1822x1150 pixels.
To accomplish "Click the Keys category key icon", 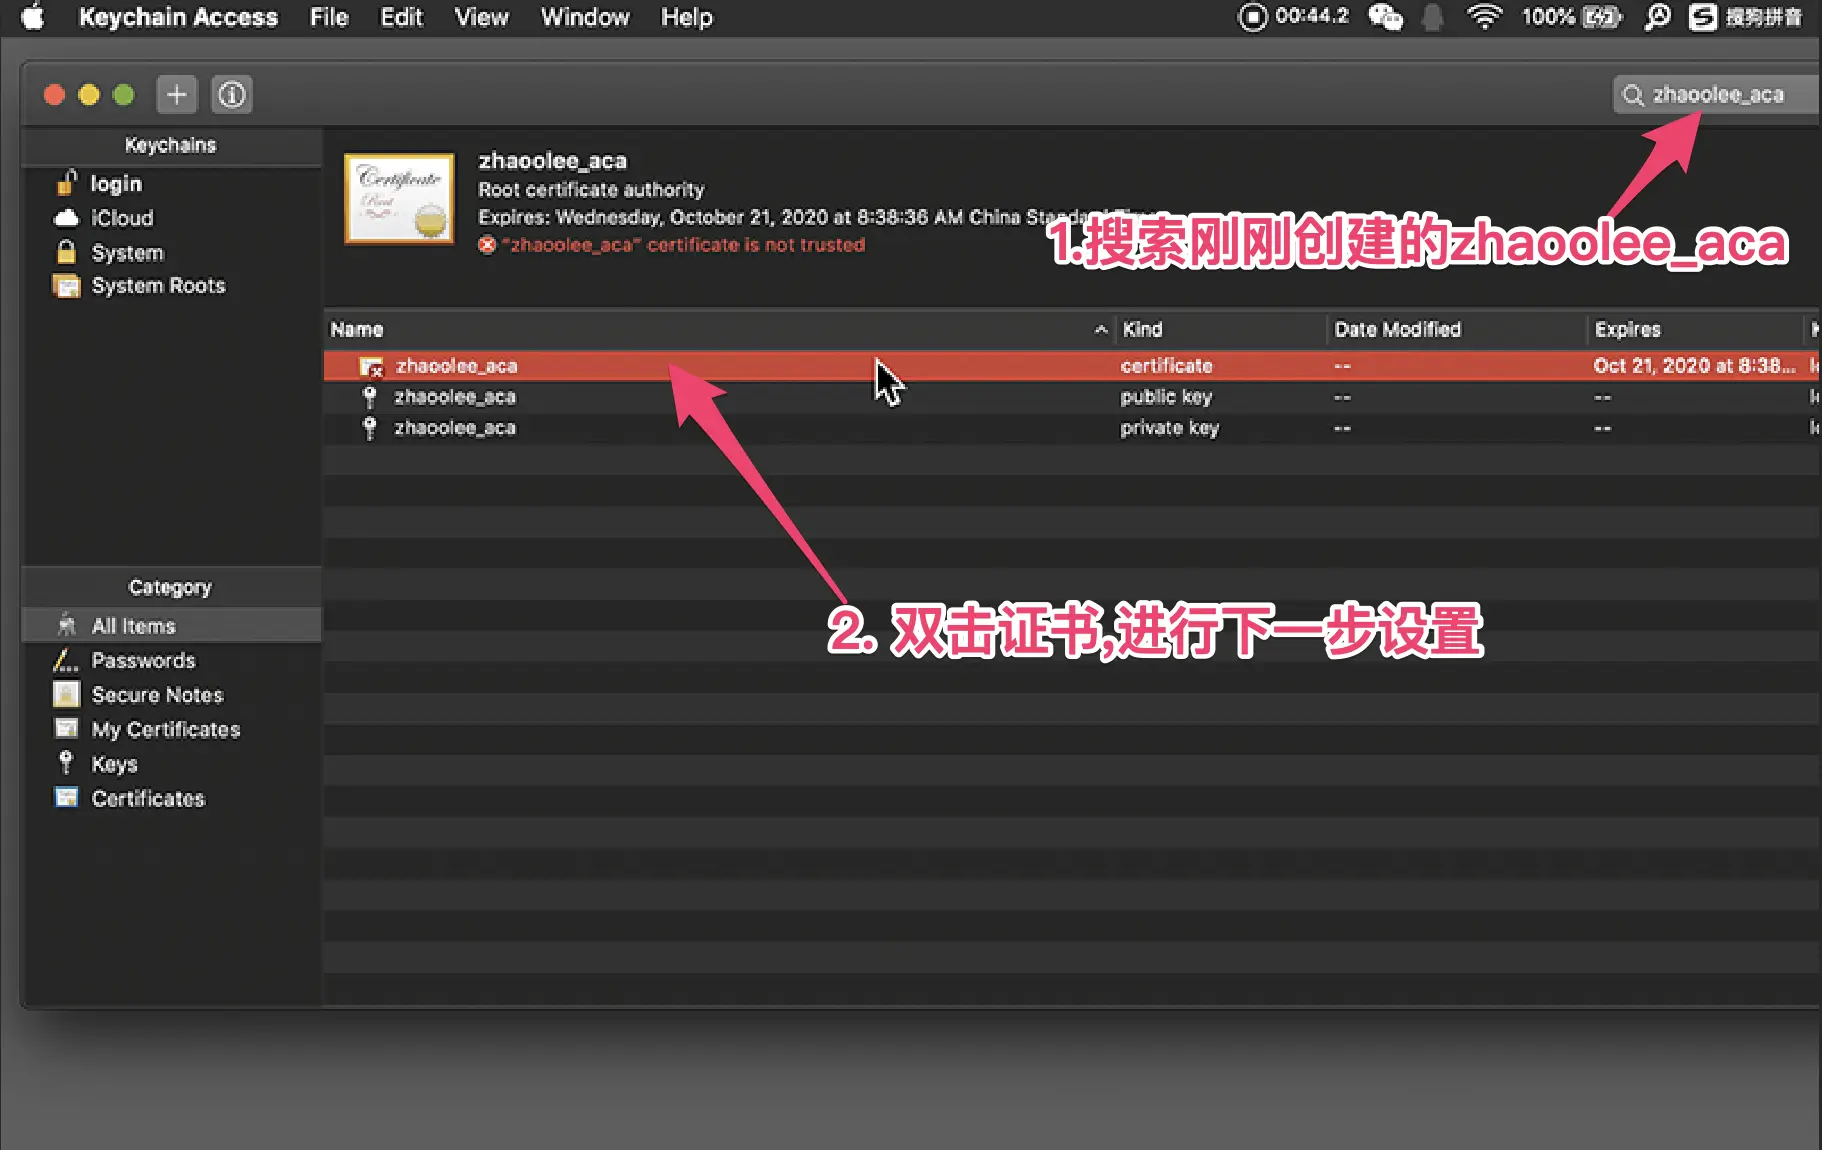I will click(66, 763).
